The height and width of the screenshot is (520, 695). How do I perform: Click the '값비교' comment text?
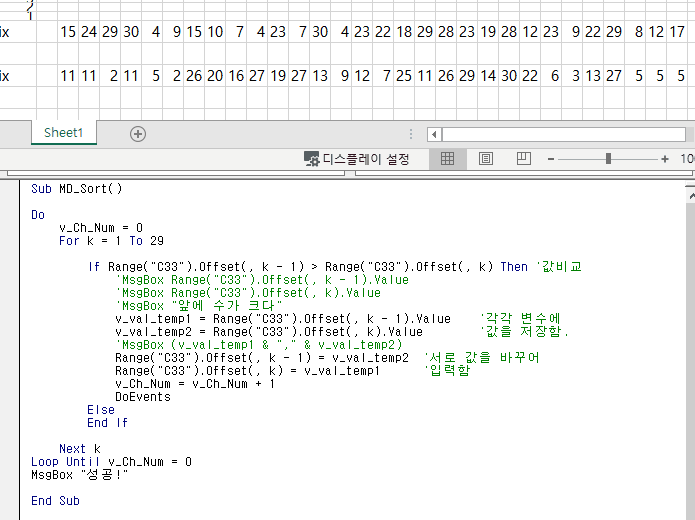point(559,266)
